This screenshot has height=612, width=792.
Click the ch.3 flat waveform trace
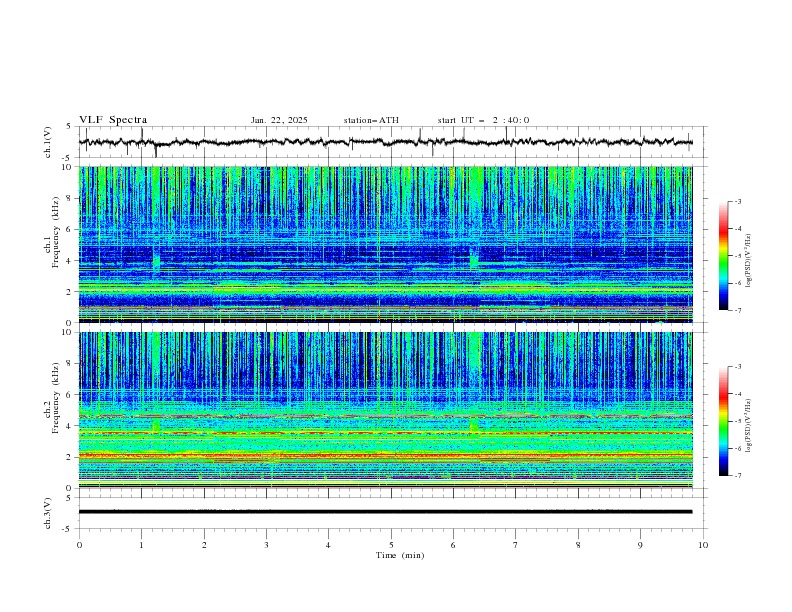385,512
